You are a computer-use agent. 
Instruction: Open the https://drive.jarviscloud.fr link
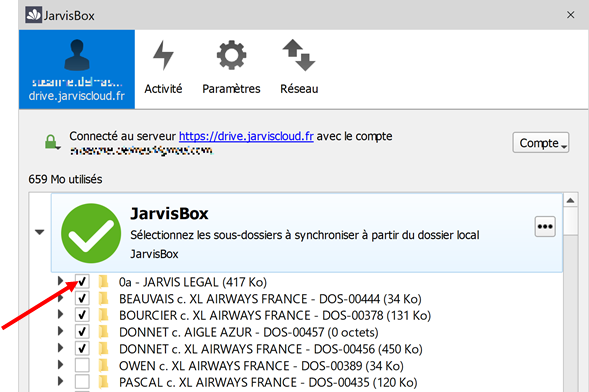(246, 136)
